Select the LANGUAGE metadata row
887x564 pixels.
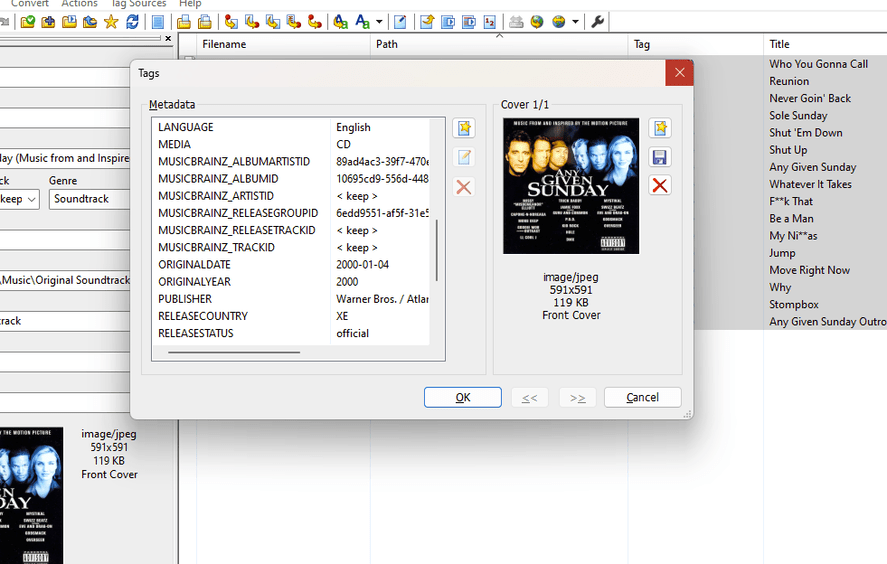tap(293, 127)
